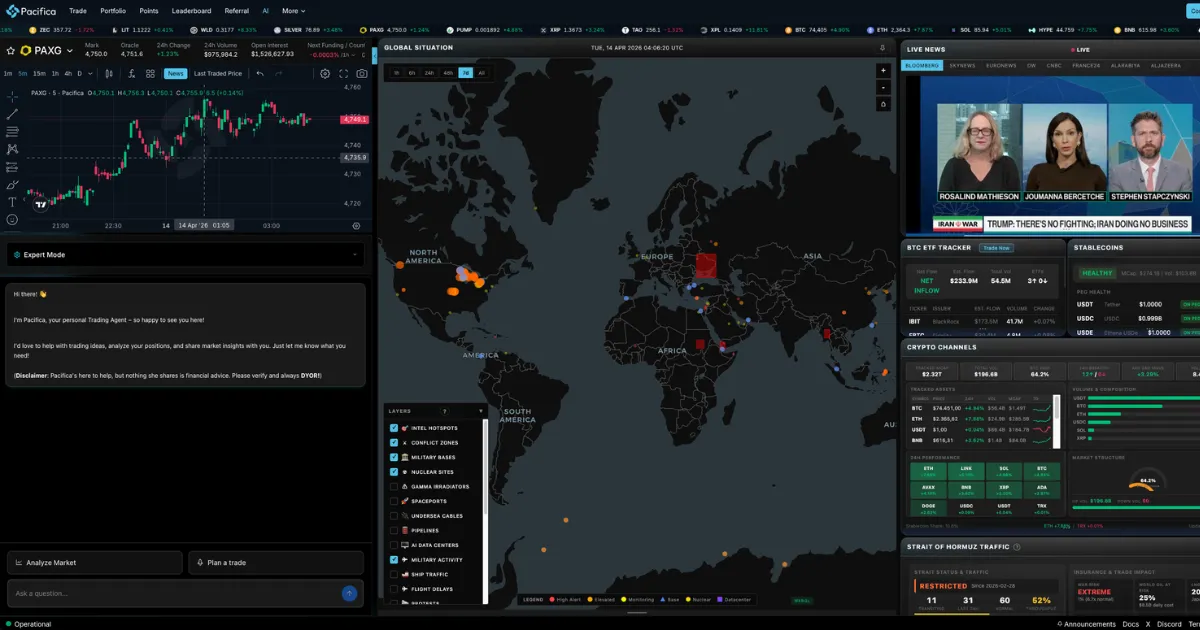The height and width of the screenshot is (630, 1200).
Task: Enable the Spaceports layer
Action: click(394, 501)
